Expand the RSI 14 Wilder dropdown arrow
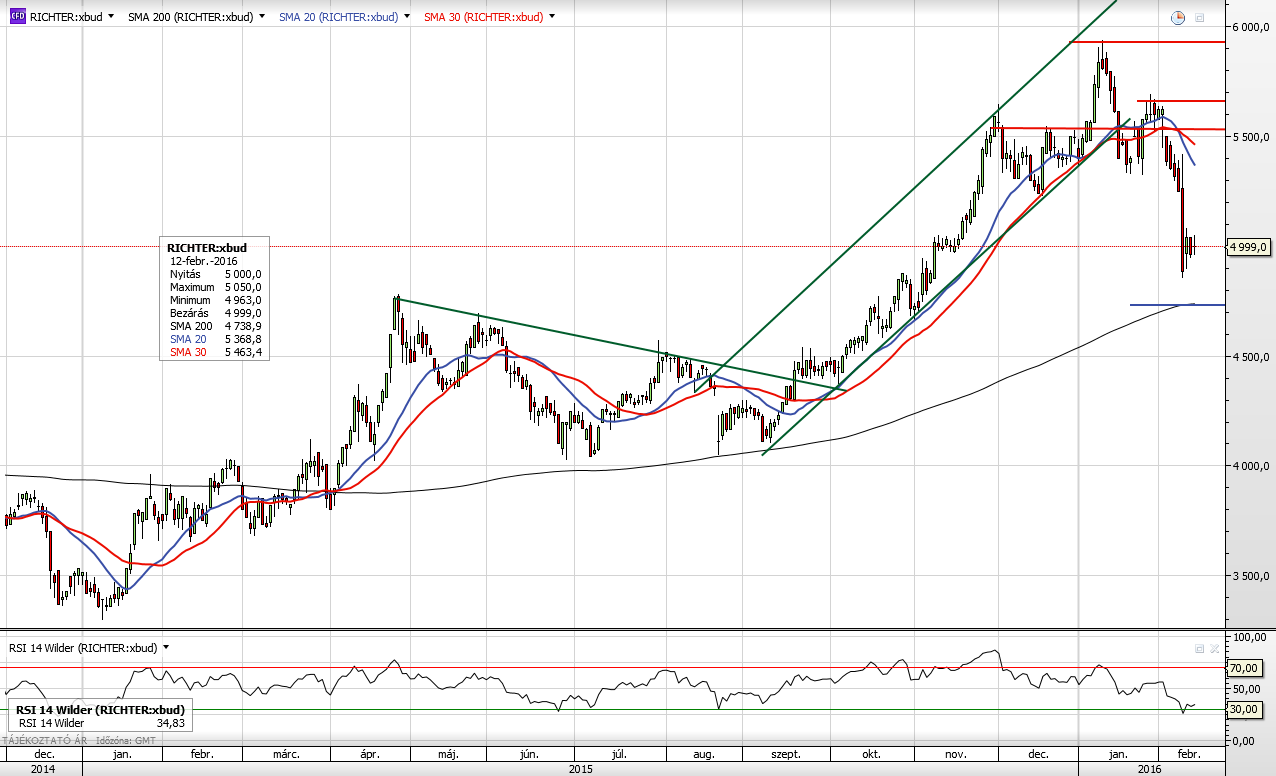Image resolution: width=1276 pixels, height=776 pixels. [166, 648]
